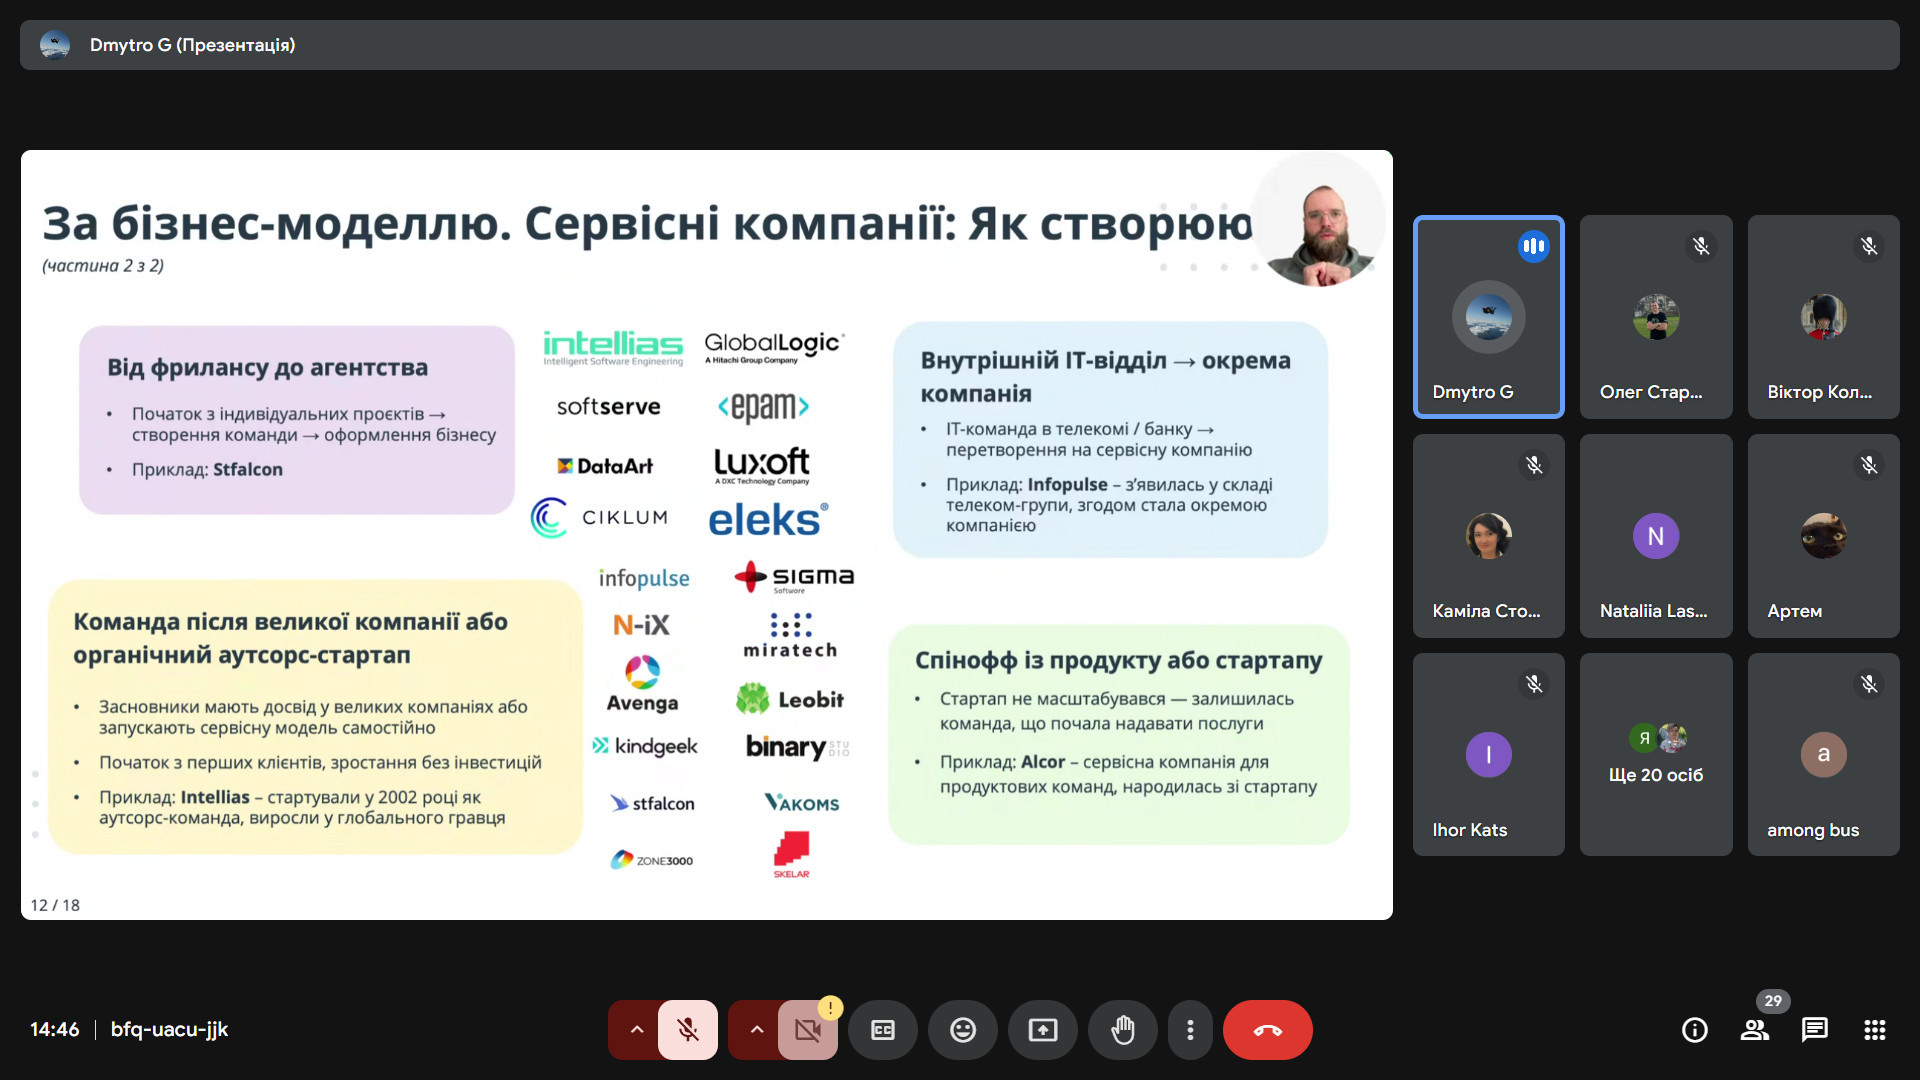Viewport: 1920px width, 1080px height.
Task: Turn on the camera button
Action: (x=808, y=1030)
